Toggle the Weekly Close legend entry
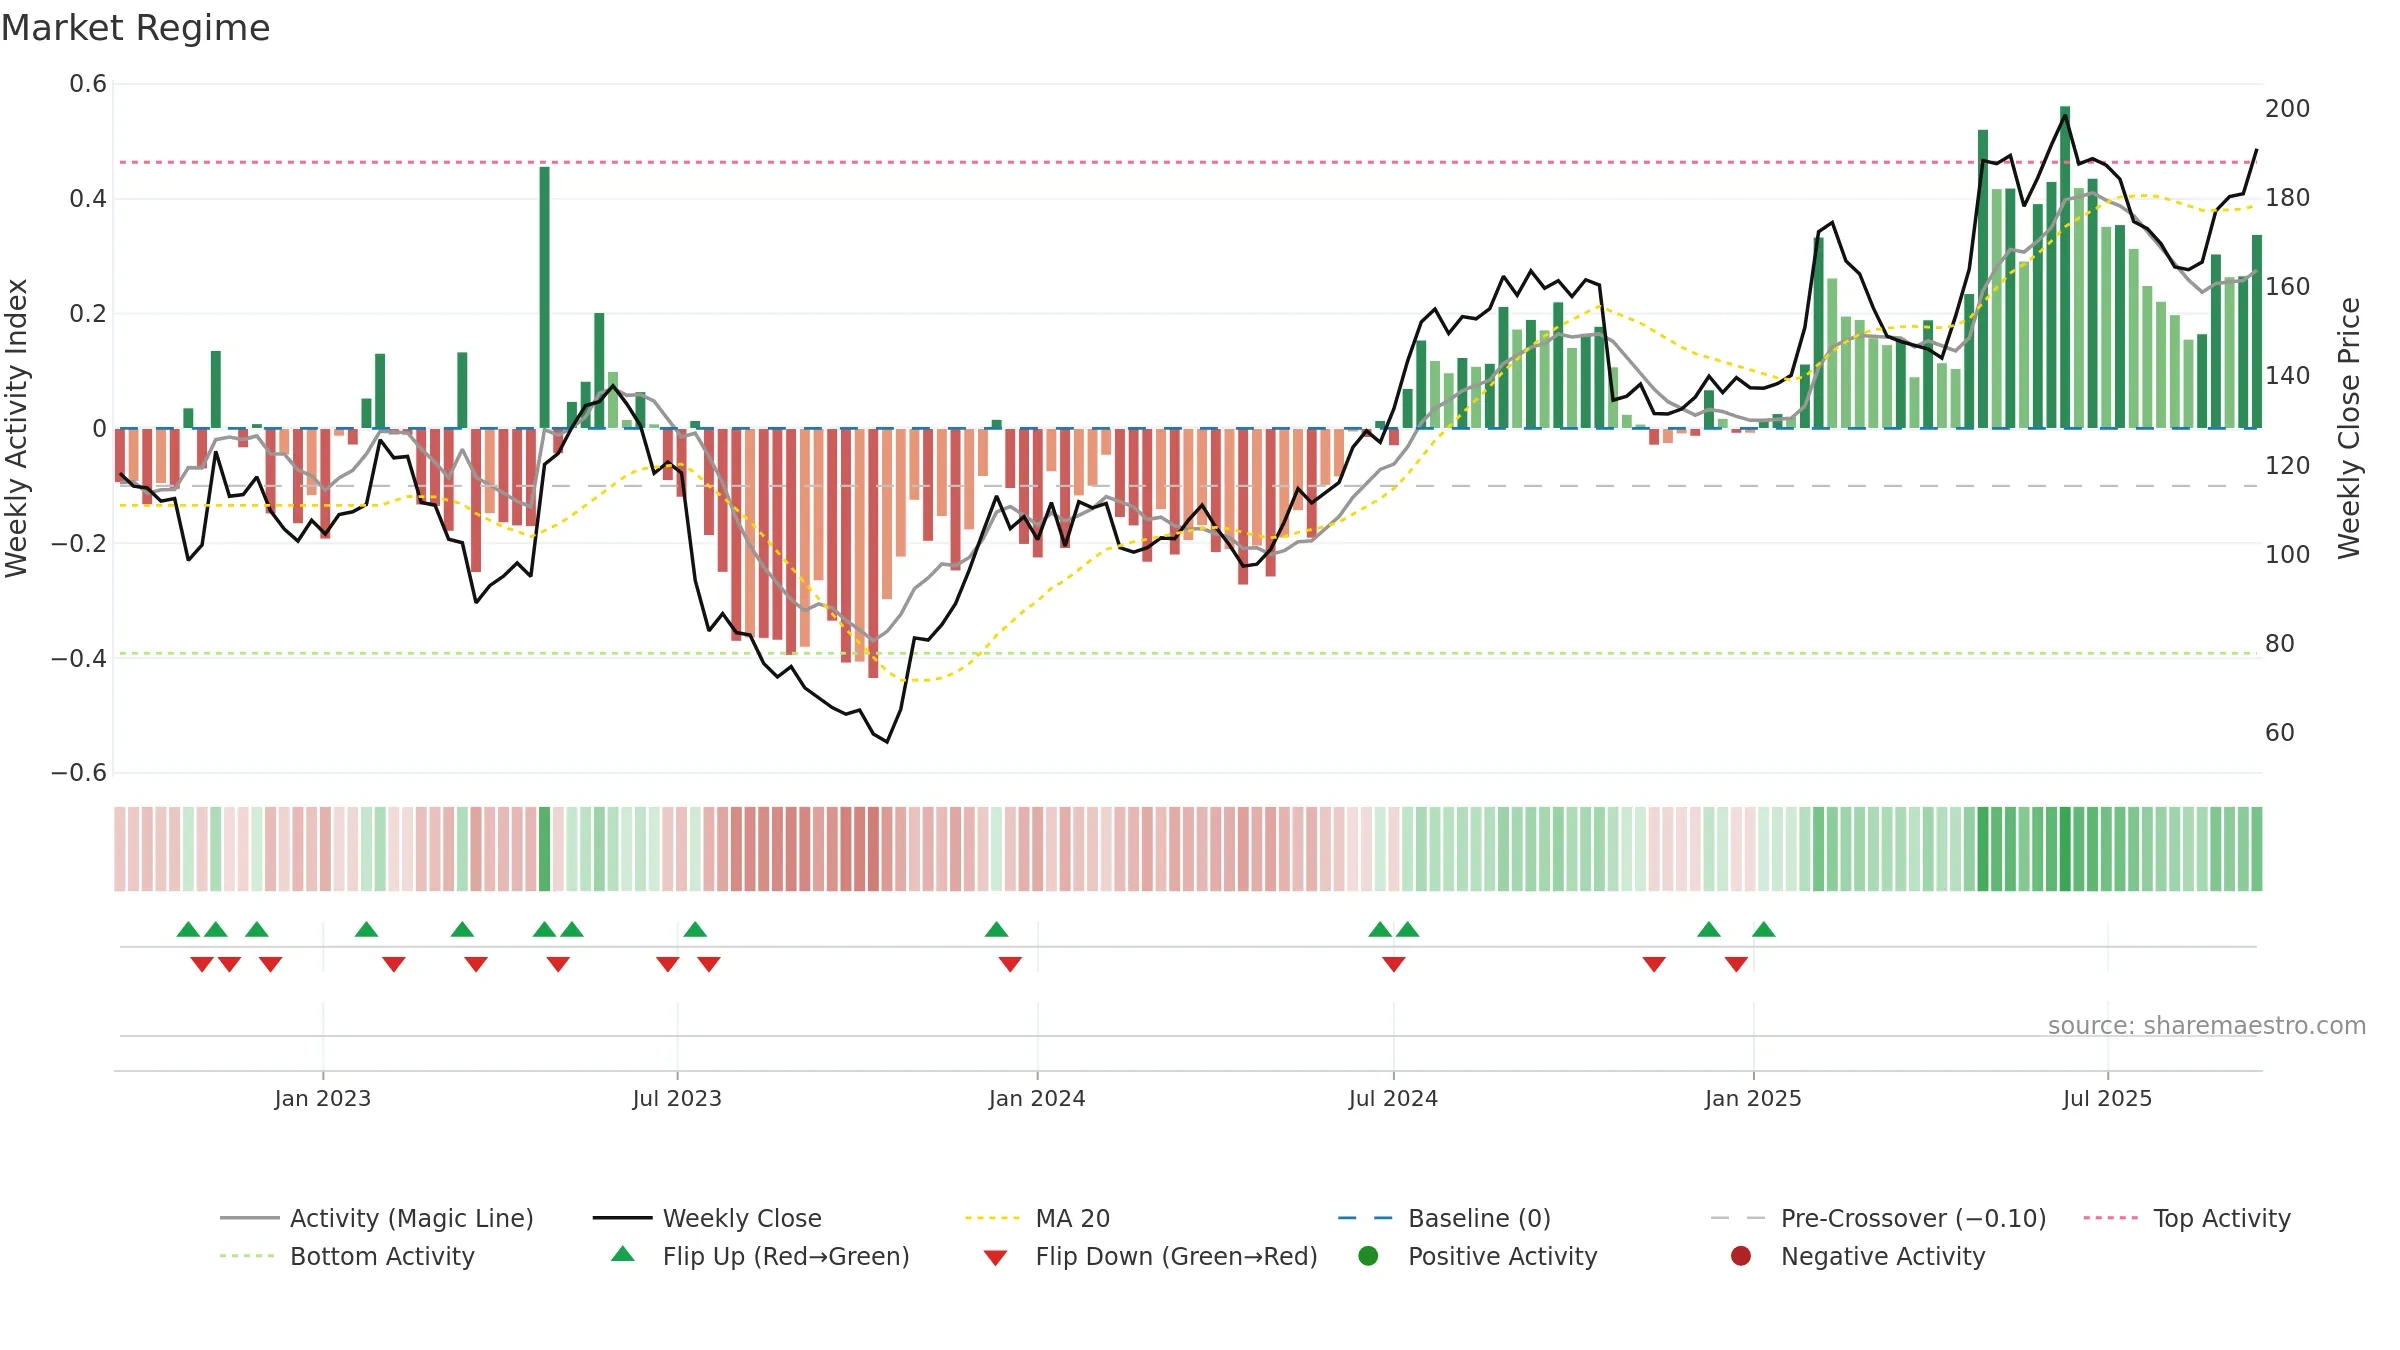Viewport: 2400px width, 1350px height. pos(707,1218)
